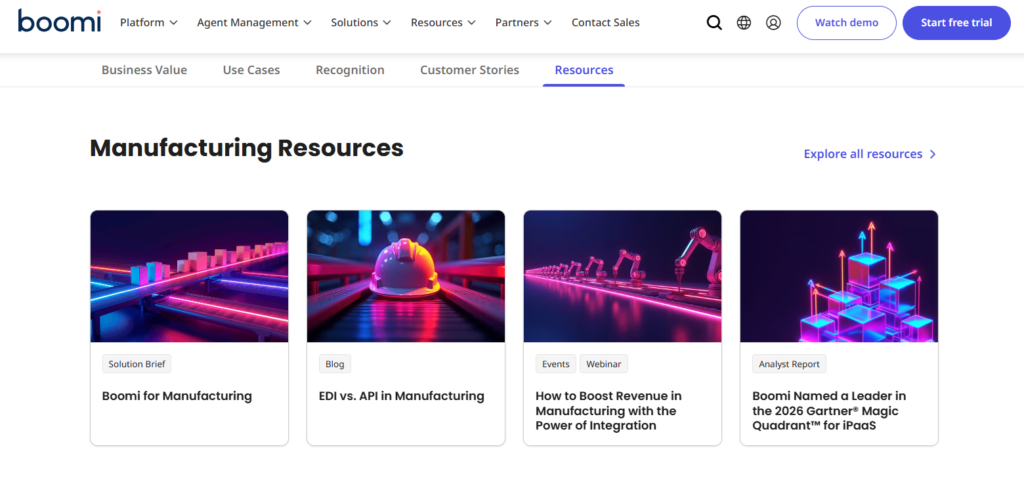Open the Gartner Magic Quadrant for iPaaS report
This screenshot has height=482, width=1024.
coord(829,411)
